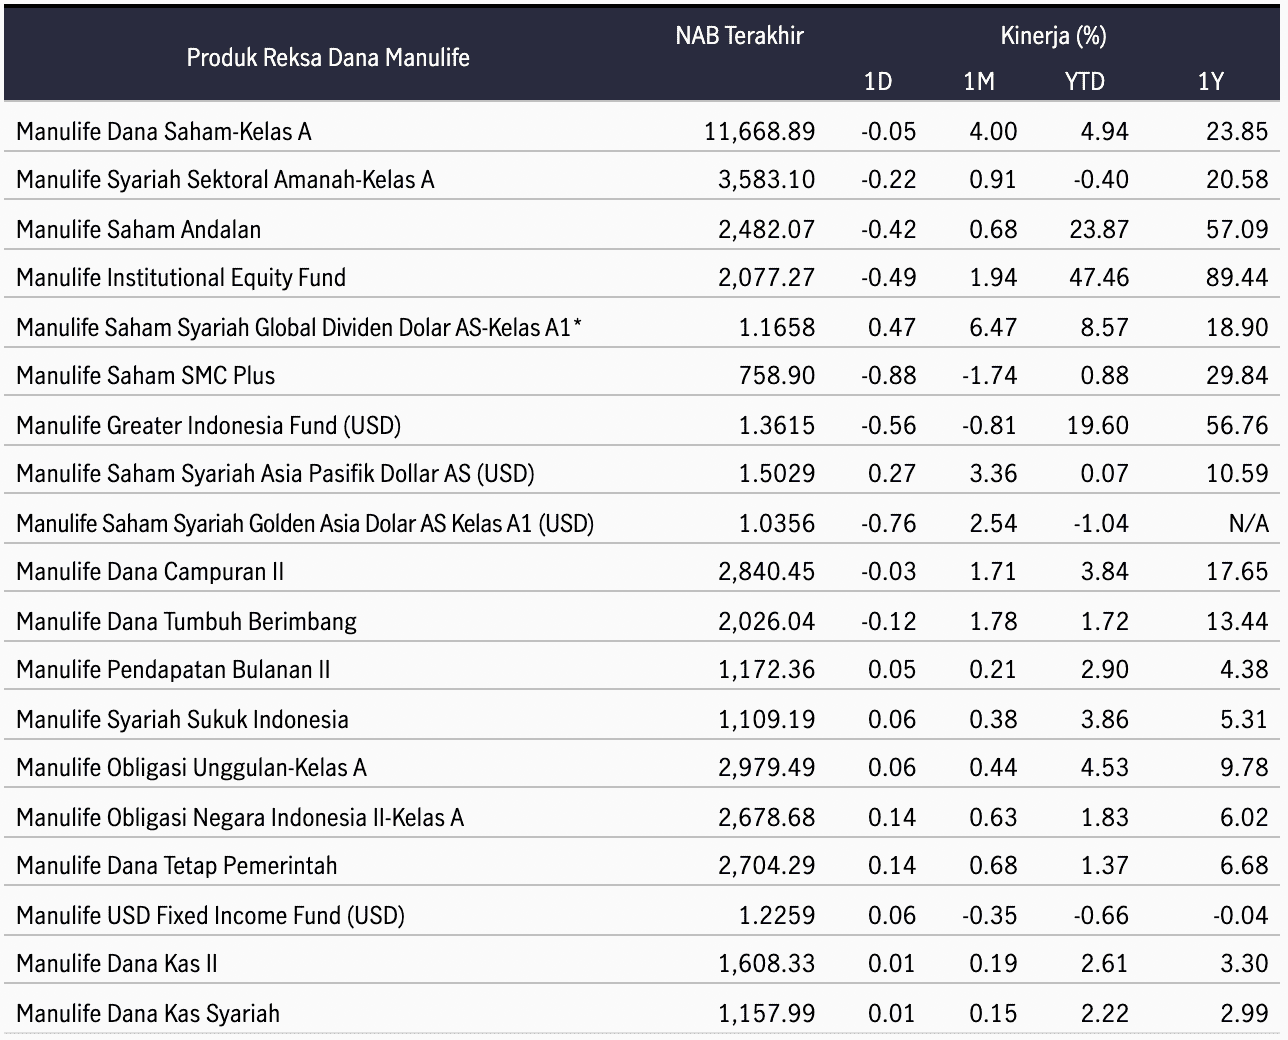Click 'Manulife Dana Kas Syariah' fund name
This screenshot has height=1040, width=1288.
coord(148,1013)
